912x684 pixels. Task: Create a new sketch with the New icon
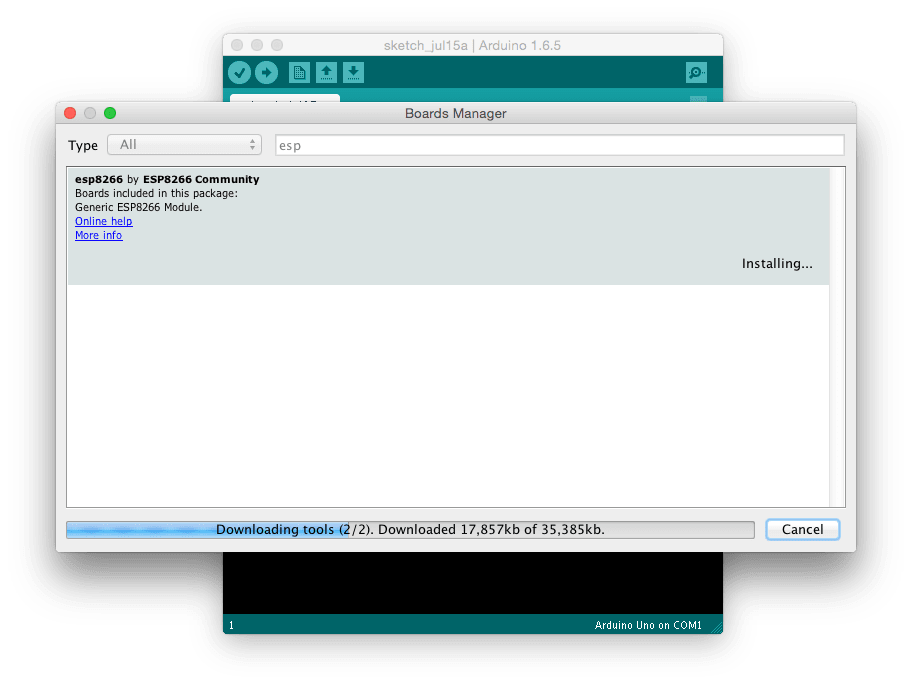pyautogui.click(x=299, y=73)
